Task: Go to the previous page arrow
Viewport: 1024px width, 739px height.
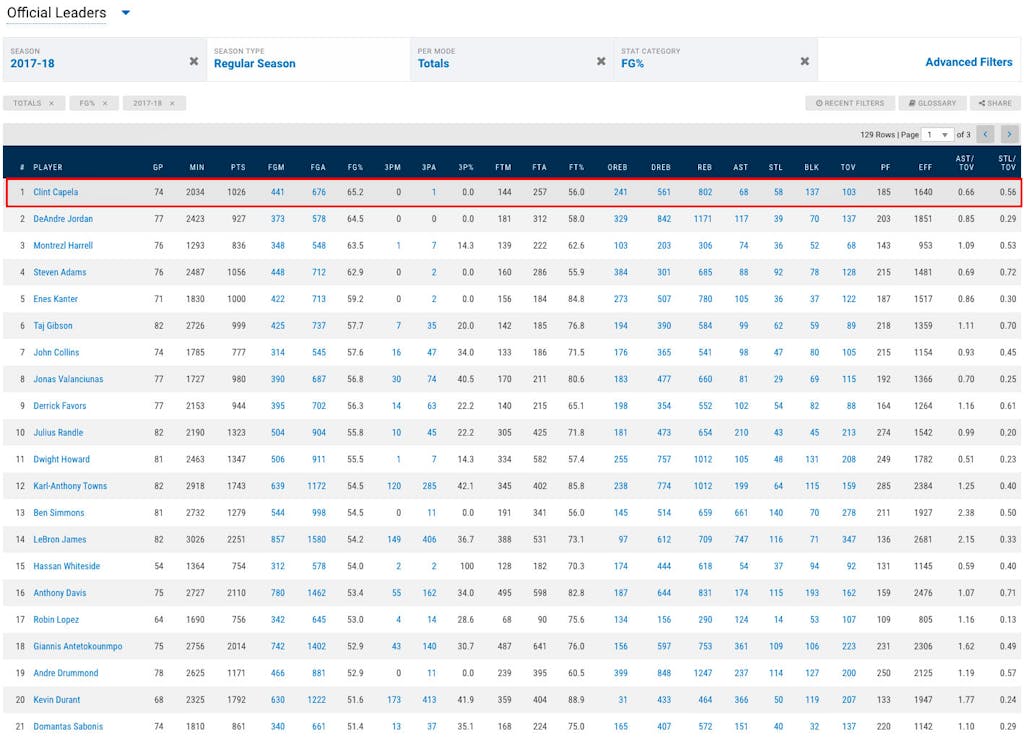Action: (985, 134)
